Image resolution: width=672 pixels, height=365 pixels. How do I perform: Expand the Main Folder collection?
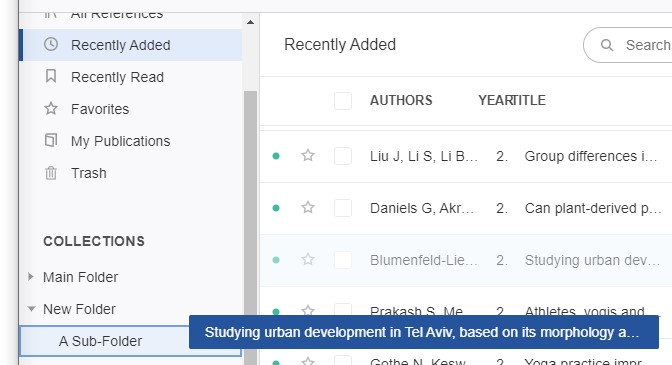30,277
